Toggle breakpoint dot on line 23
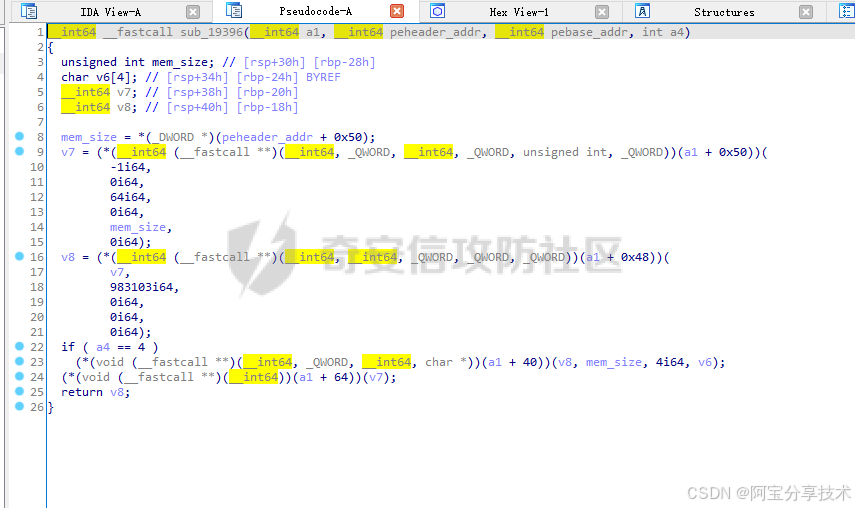The height and width of the screenshot is (508, 855). pyautogui.click(x=20, y=361)
